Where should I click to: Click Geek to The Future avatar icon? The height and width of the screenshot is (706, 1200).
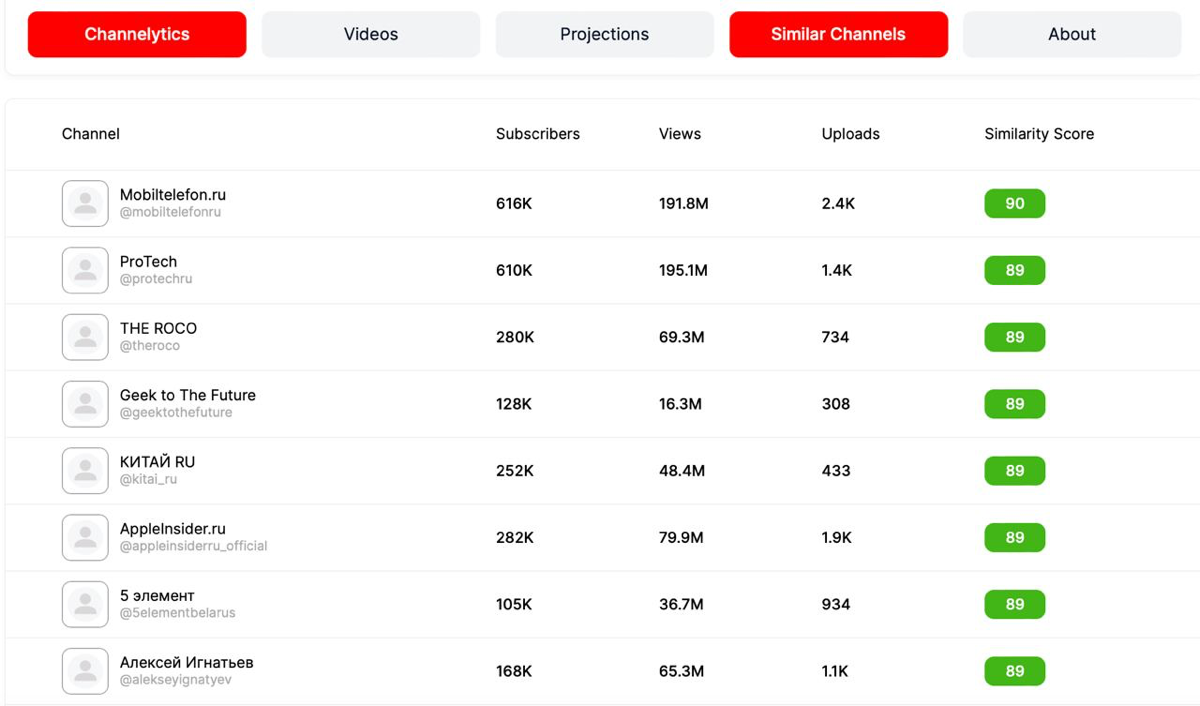pos(85,405)
